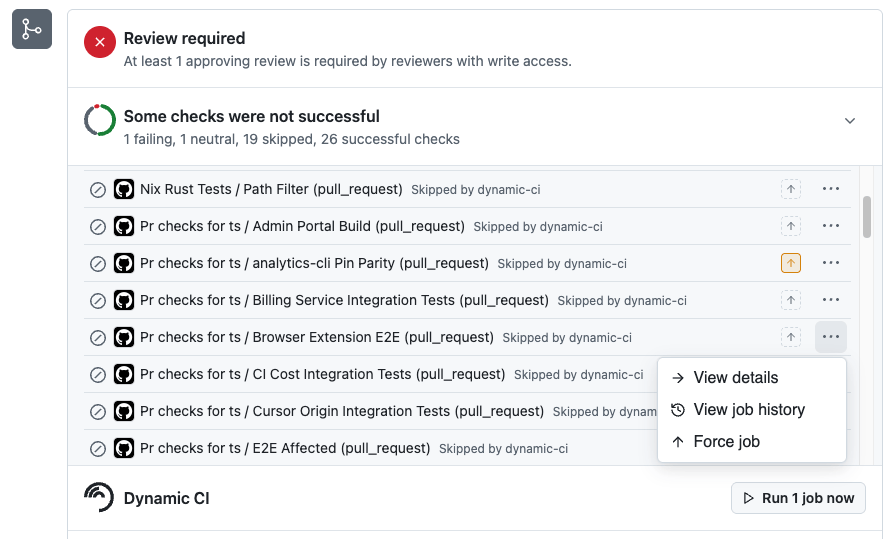Open E2E Affected check link
Viewport: 892px width, 539px height.
point(285,448)
